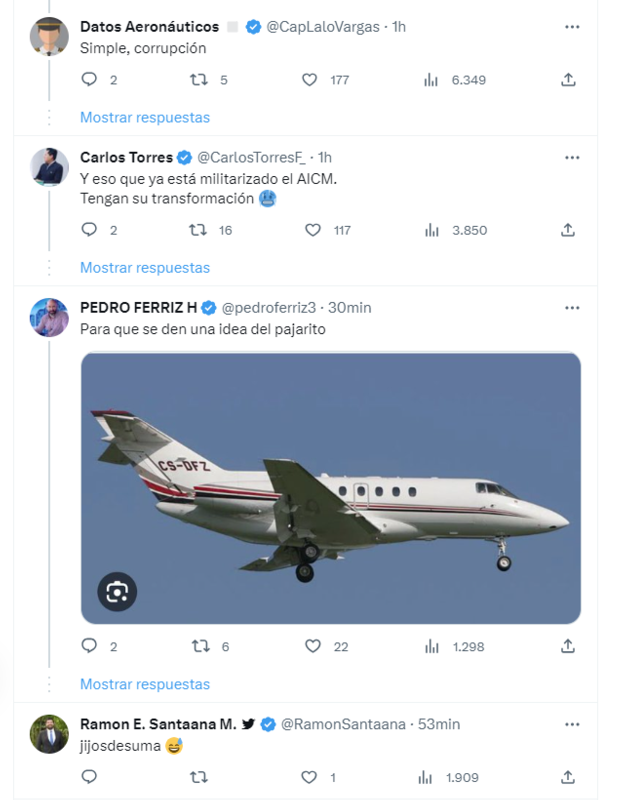This screenshot has height=800, width=625.
Task: Show replies under Pedro Ferriz's jet tweet
Action: (x=145, y=684)
